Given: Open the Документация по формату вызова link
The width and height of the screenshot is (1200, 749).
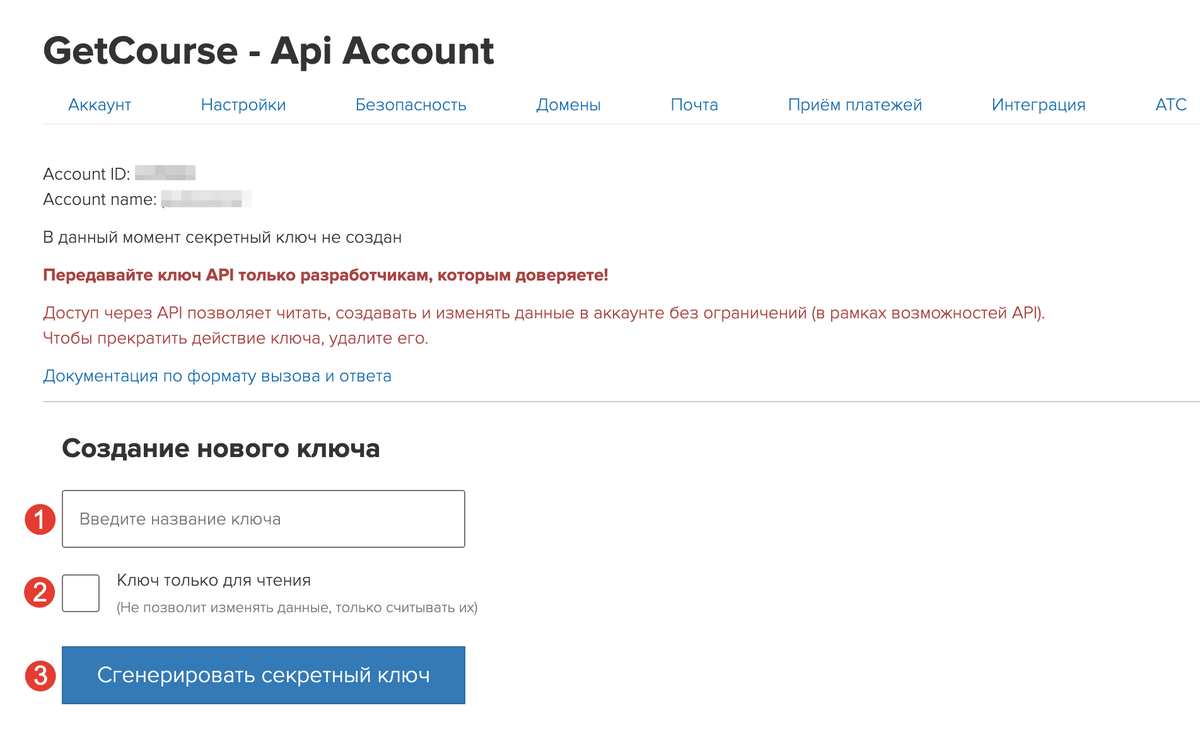Looking at the screenshot, I should [216, 376].
